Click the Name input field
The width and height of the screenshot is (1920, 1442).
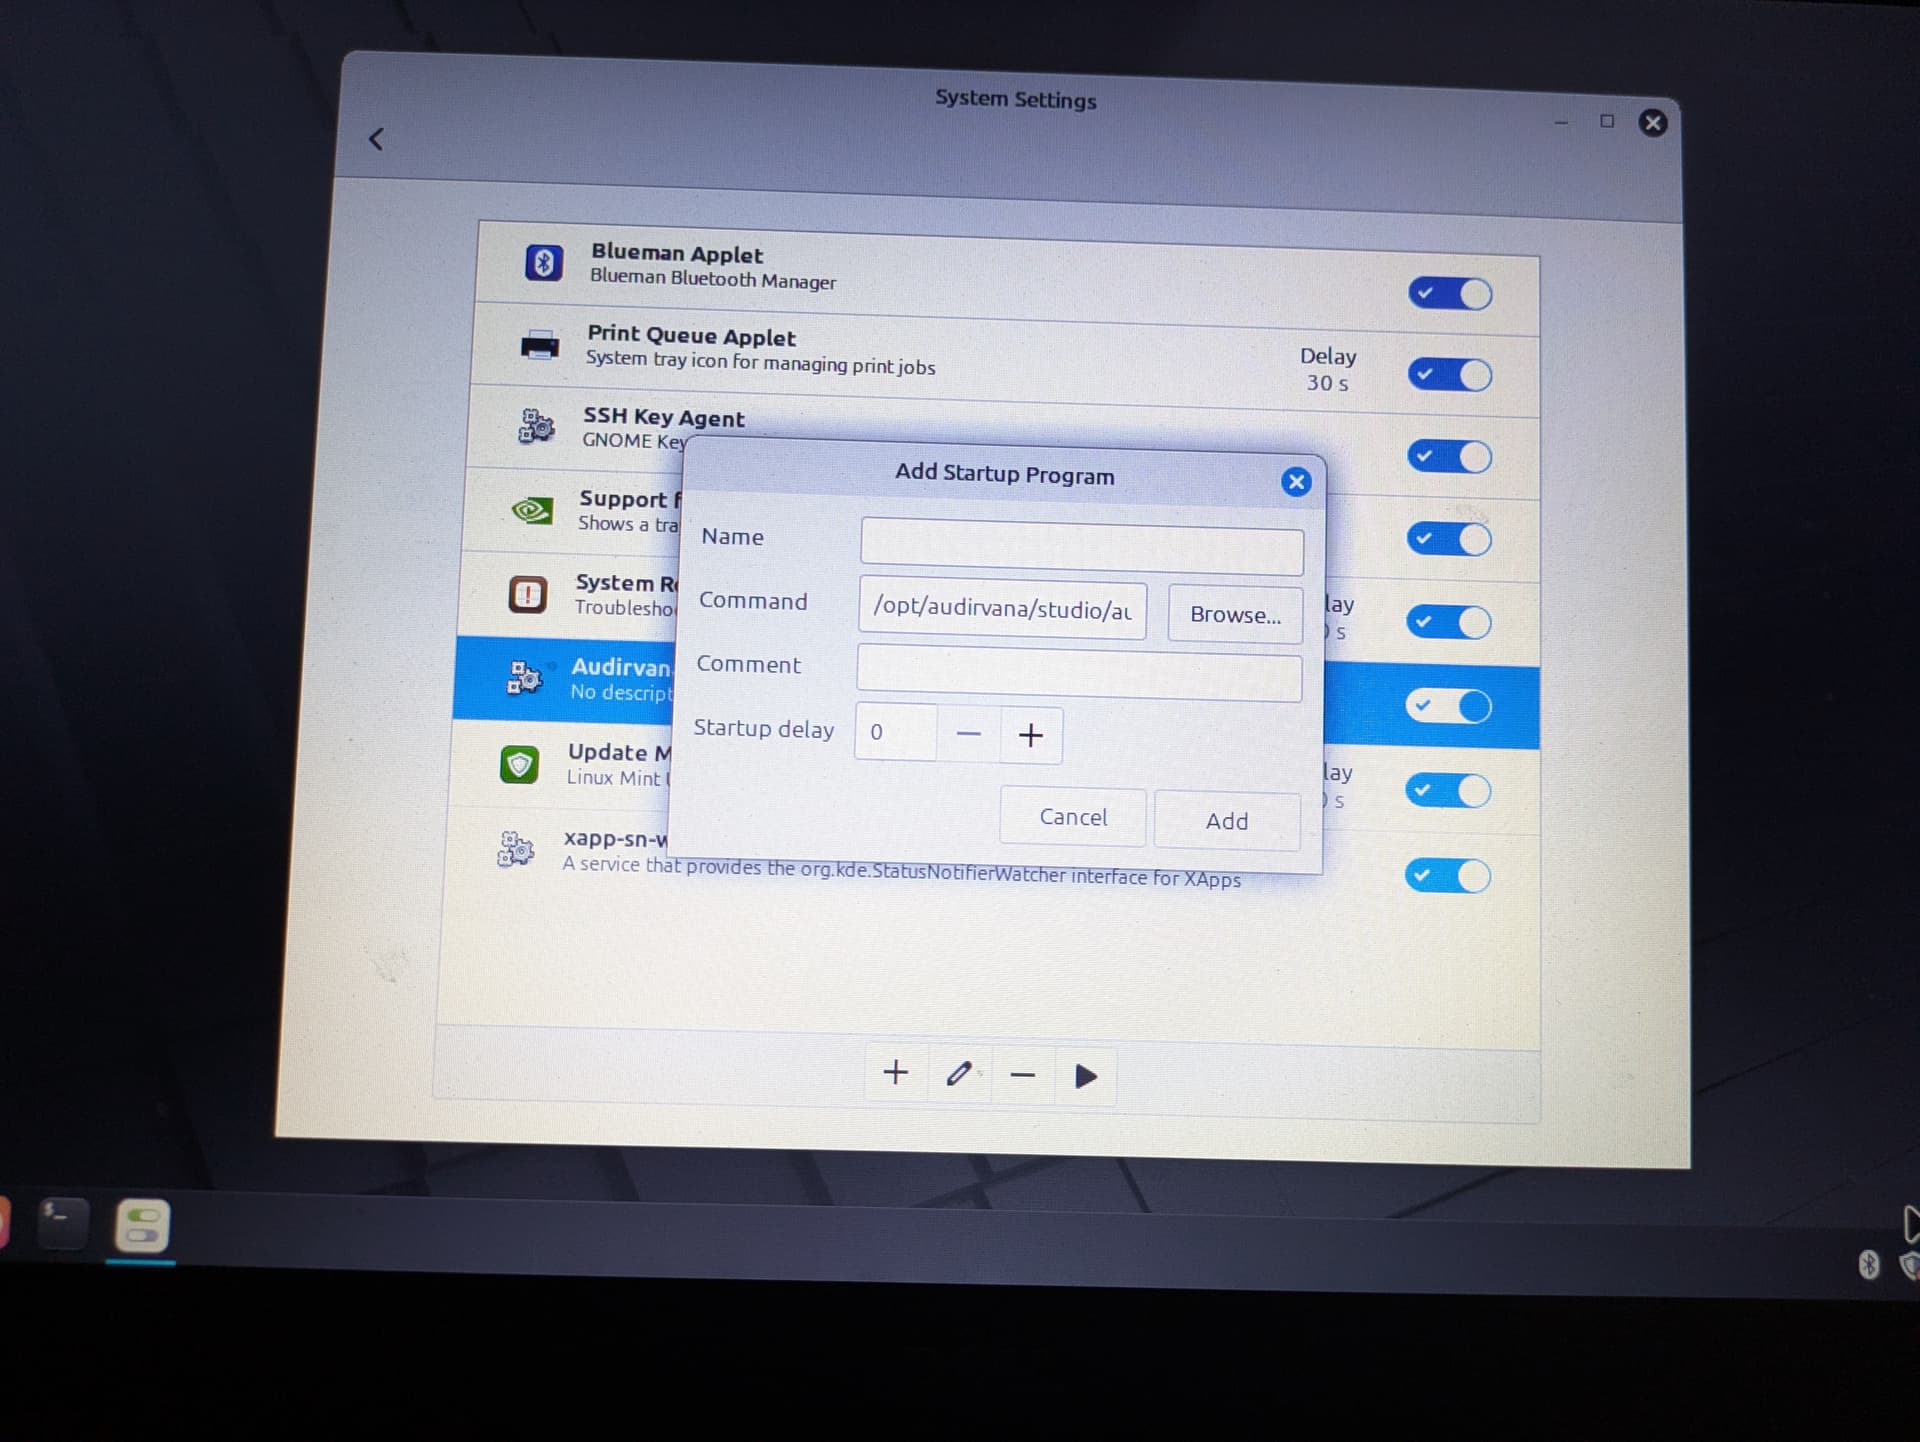1082,546
